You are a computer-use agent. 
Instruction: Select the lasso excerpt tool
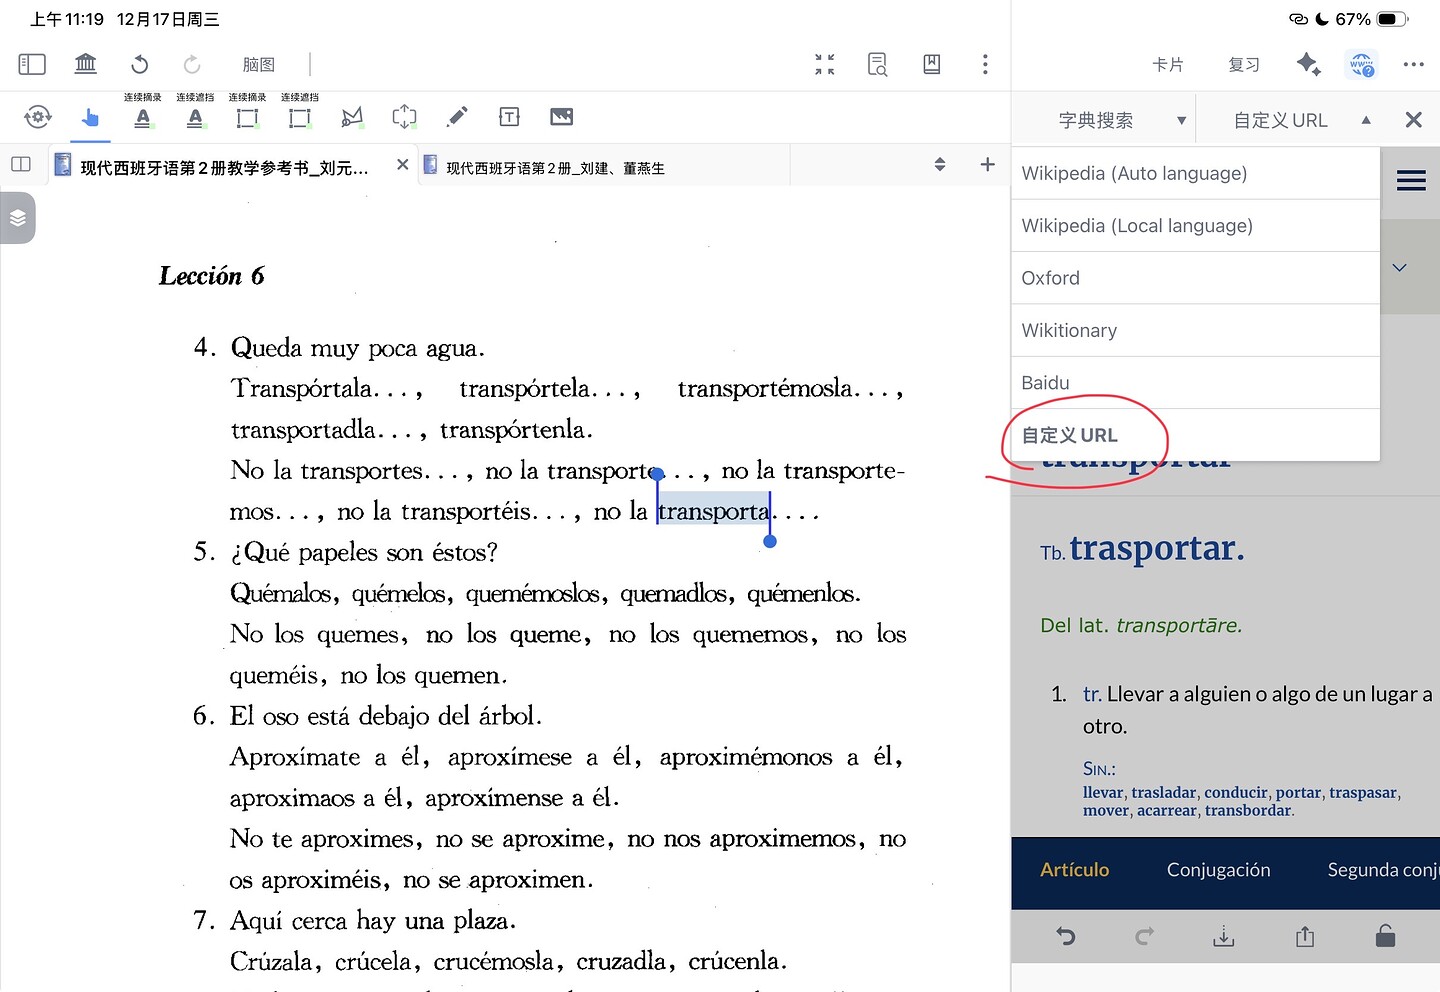point(352,117)
